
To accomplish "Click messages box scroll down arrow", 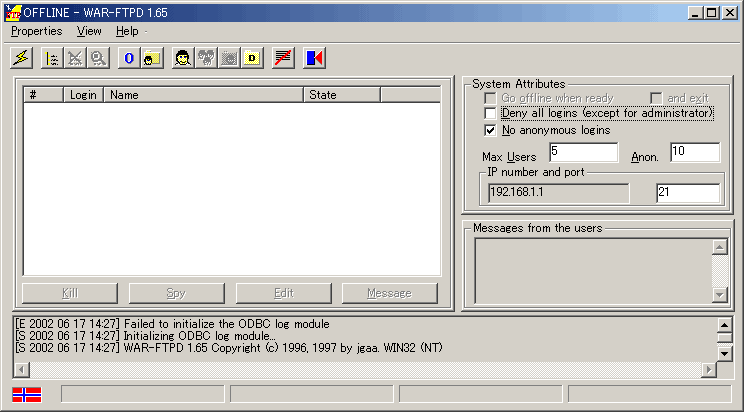I will click(719, 295).
